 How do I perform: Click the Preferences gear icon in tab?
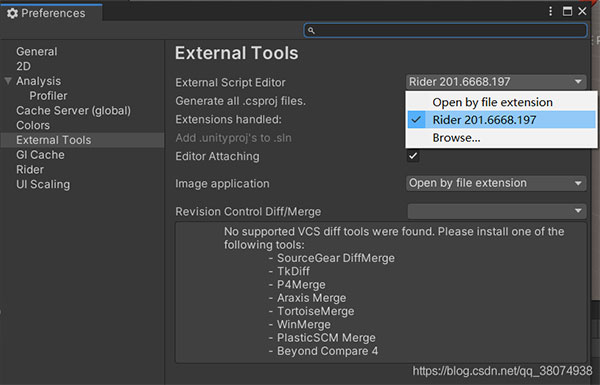pos(12,13)
